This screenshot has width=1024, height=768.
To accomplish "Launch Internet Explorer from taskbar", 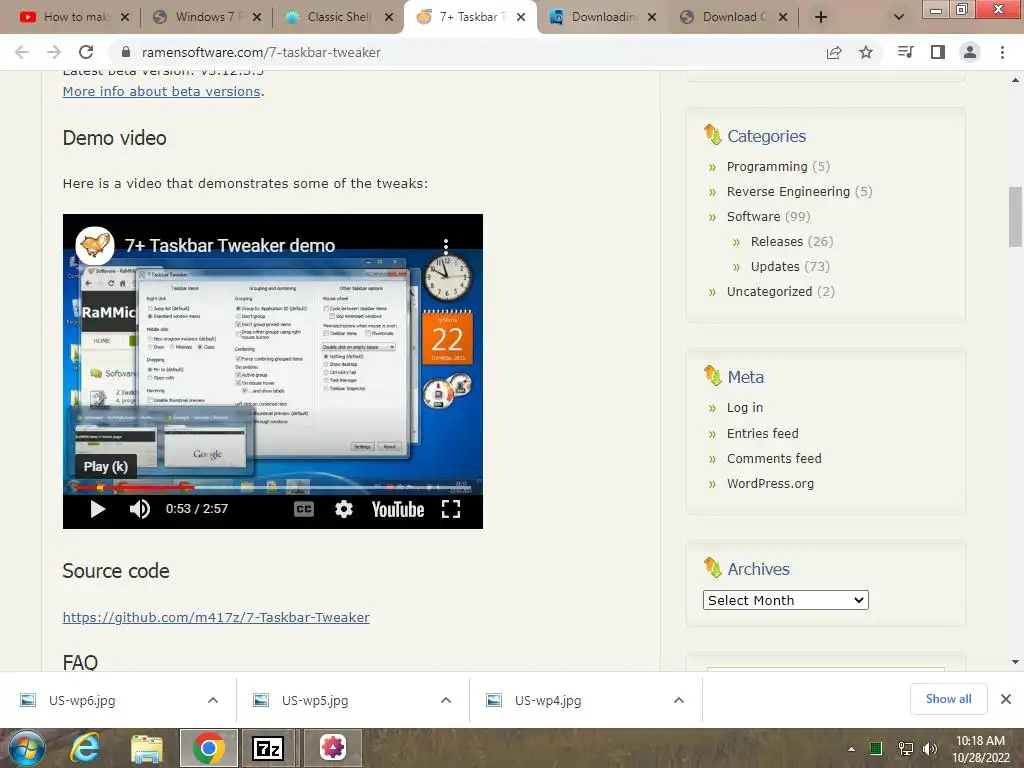I will 85,748.
